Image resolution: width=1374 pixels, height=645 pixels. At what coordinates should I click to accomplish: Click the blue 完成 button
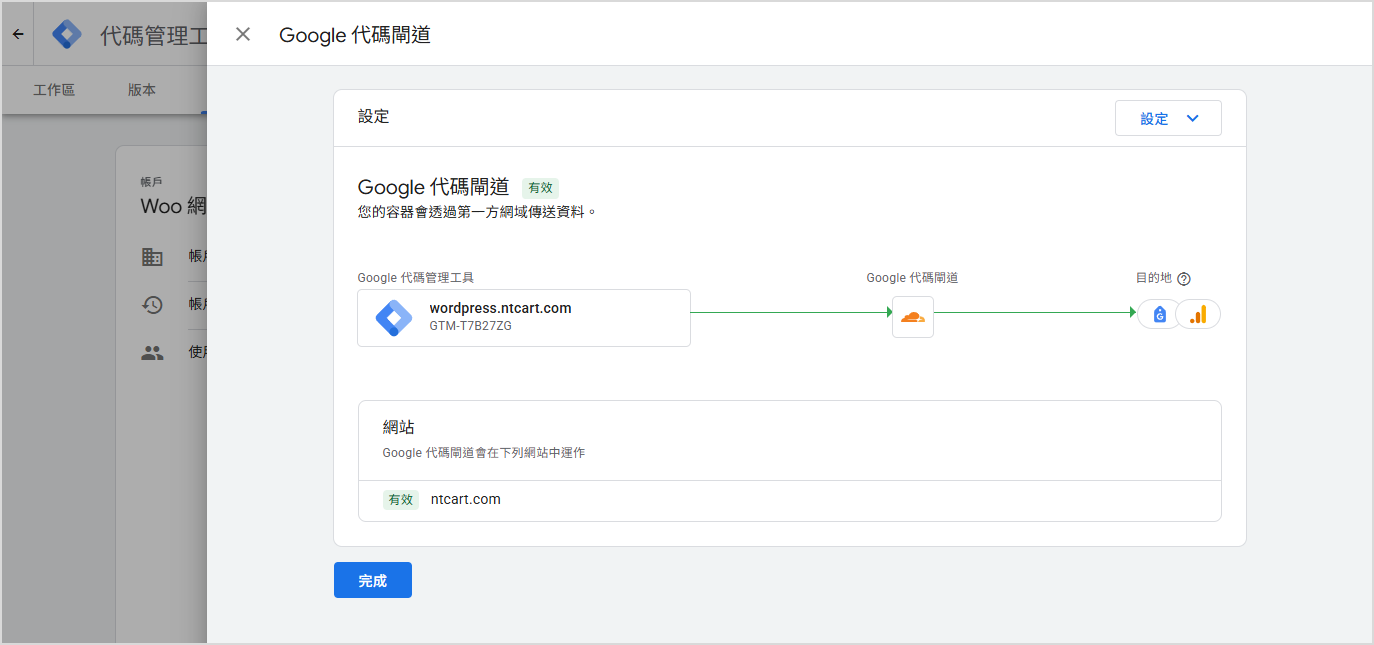click(373, 580)
